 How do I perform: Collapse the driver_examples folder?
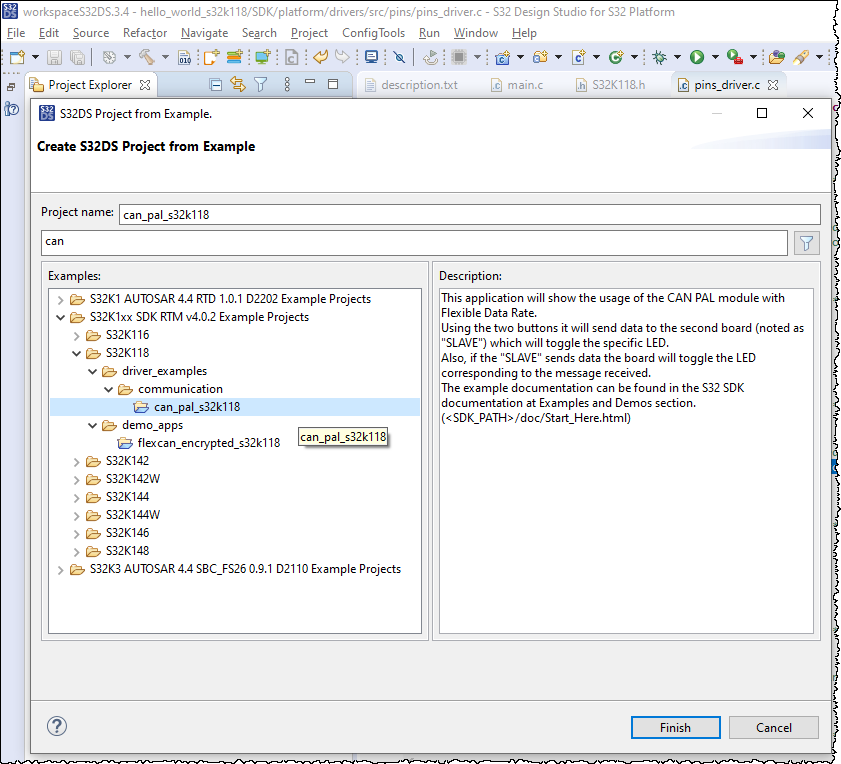92,371
